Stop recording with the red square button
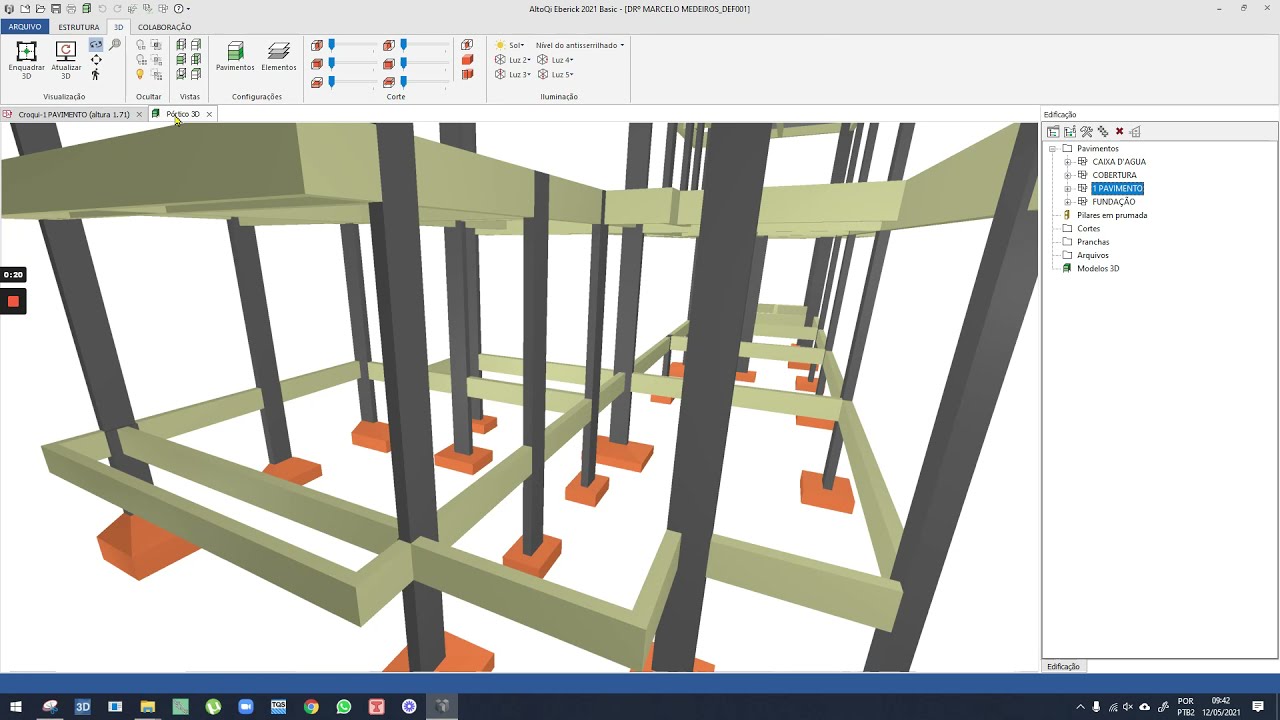Viewport: 1280px width, 720px height. pyautogui.click(x=13, y=301)
